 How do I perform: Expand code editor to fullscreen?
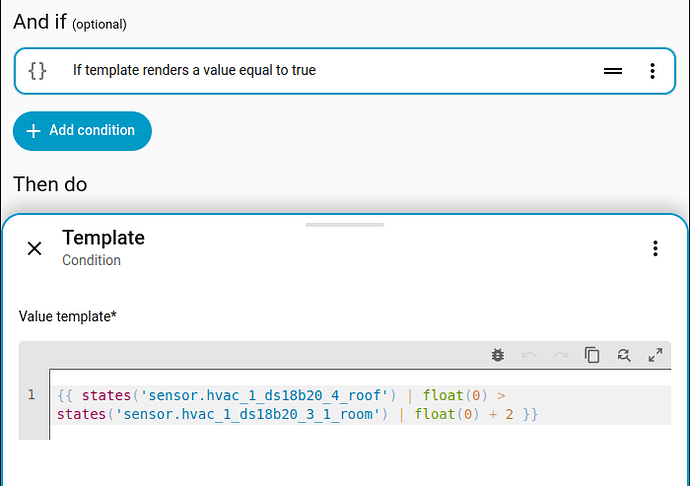click(x=655, y=355)
